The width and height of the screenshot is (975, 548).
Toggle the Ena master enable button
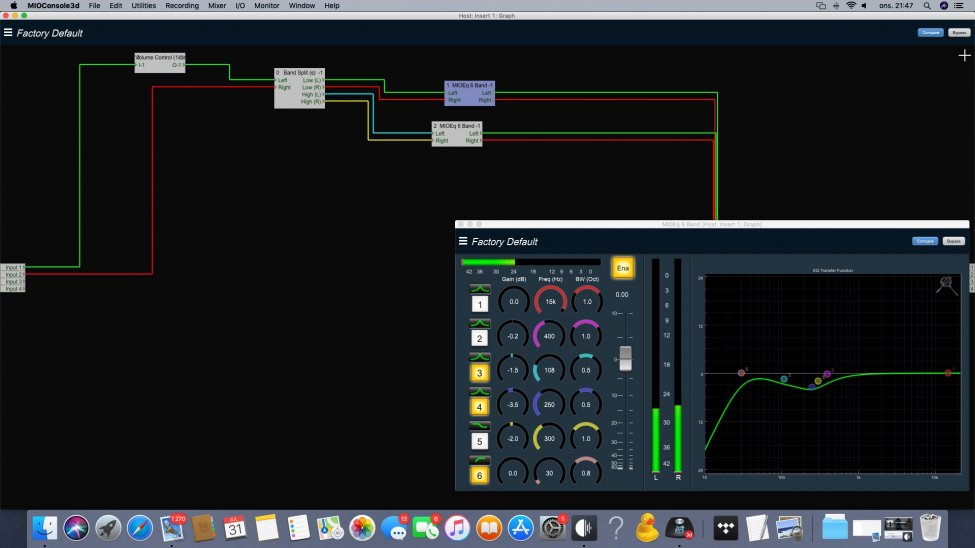[622, 267]
